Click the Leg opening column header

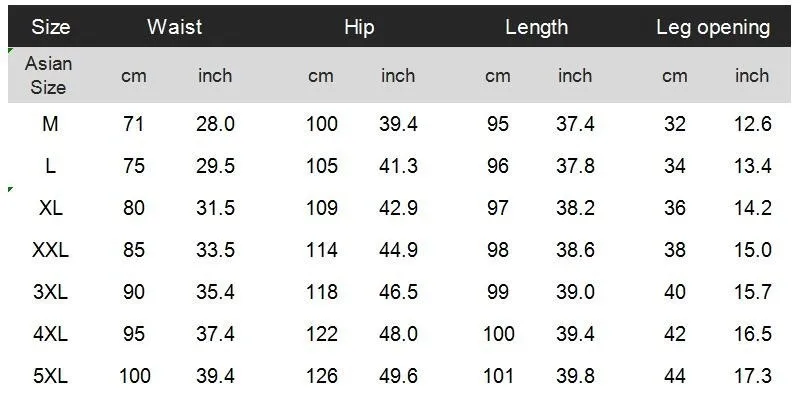[x=713, y=27]
